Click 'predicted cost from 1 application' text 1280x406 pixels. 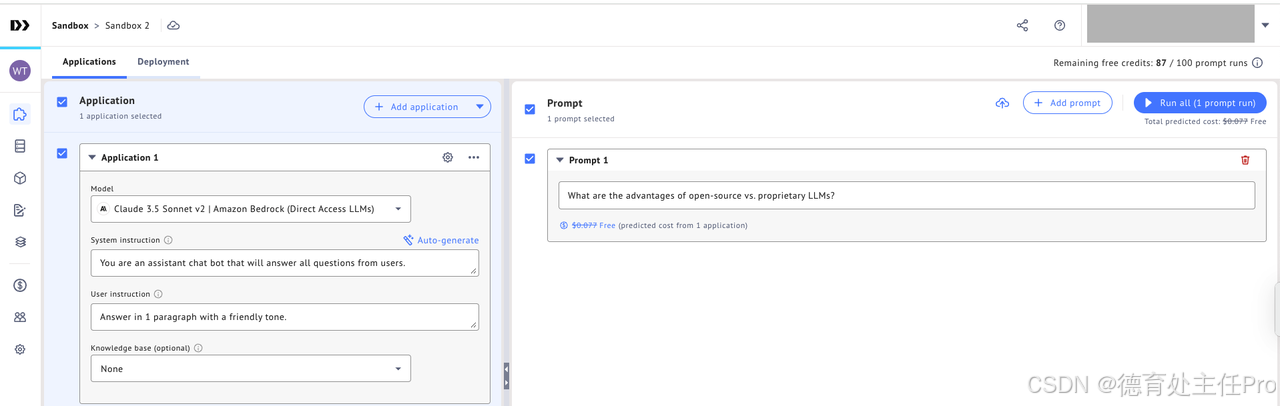[683, 225]
